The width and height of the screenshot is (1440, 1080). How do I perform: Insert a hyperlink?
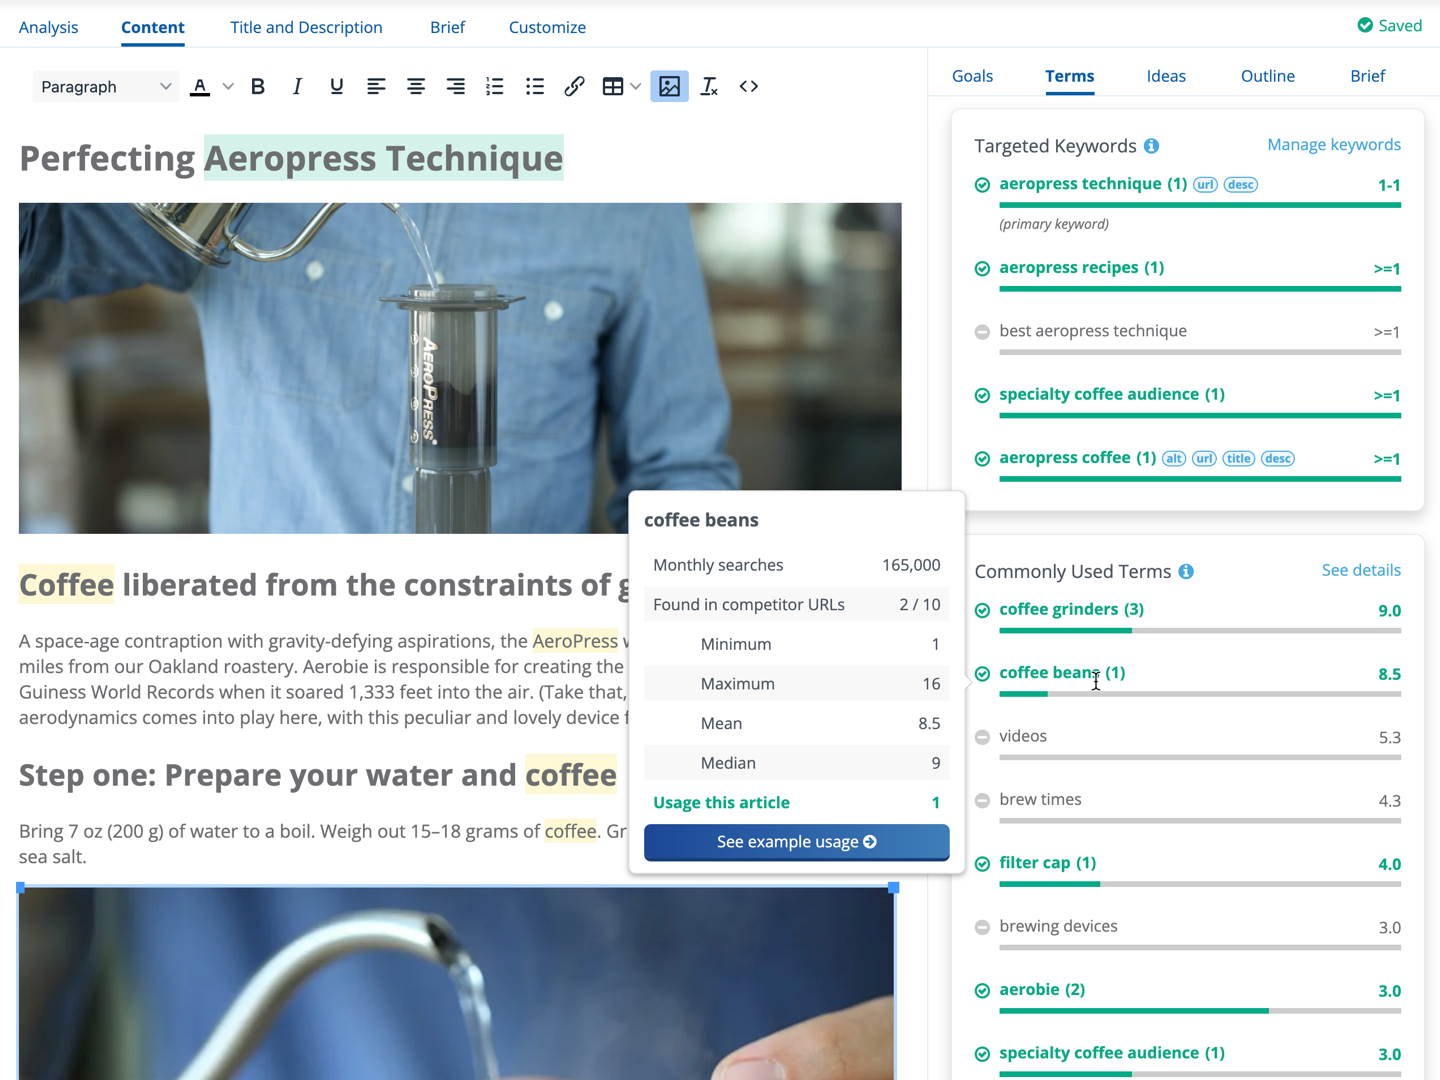pyautogui.click(x=574, y=86)
